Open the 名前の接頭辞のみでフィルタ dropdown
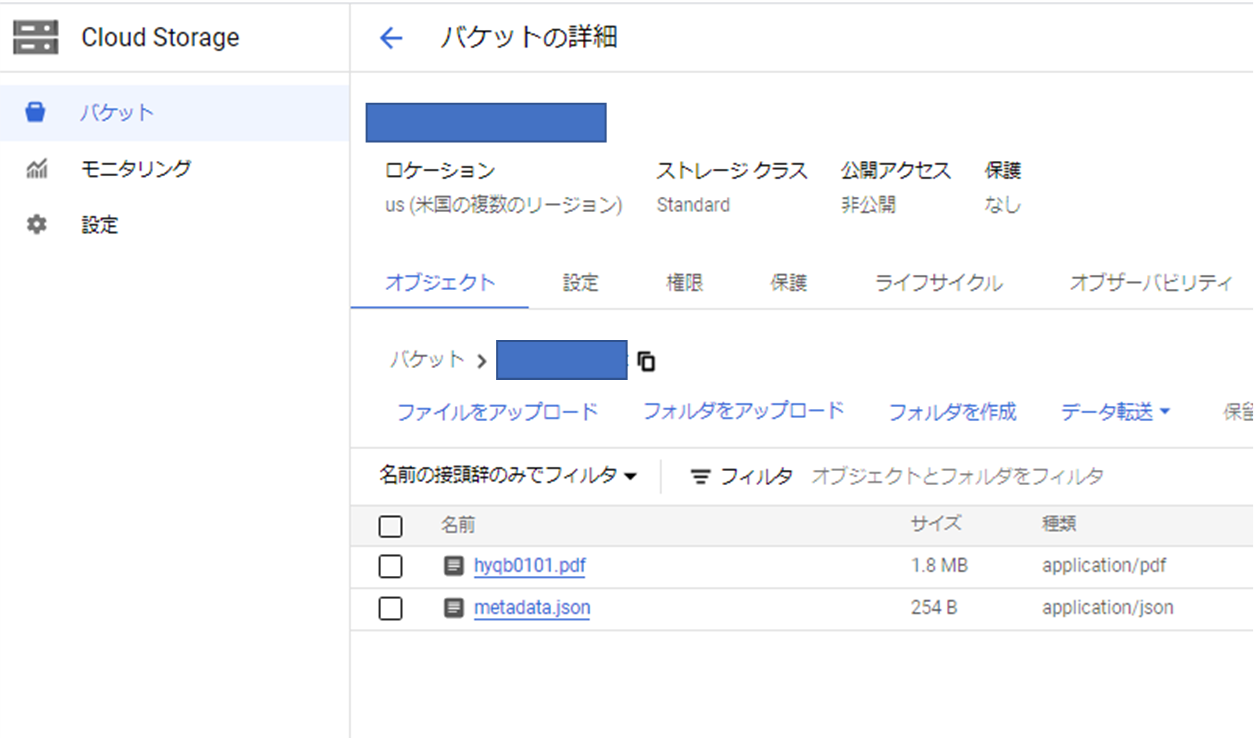The height and width of the screenshot is (739, 1254). tap(508, 476)
